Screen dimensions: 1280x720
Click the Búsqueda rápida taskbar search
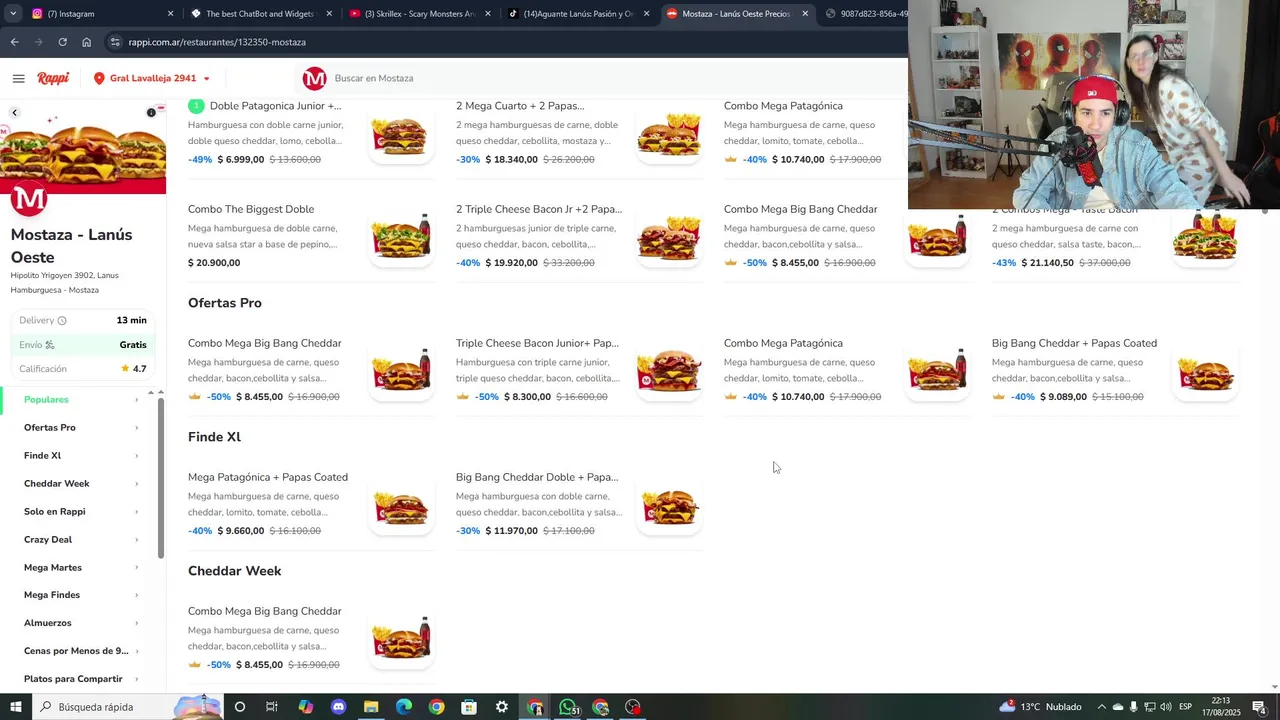pyautogui.click(x=126, y=707)
